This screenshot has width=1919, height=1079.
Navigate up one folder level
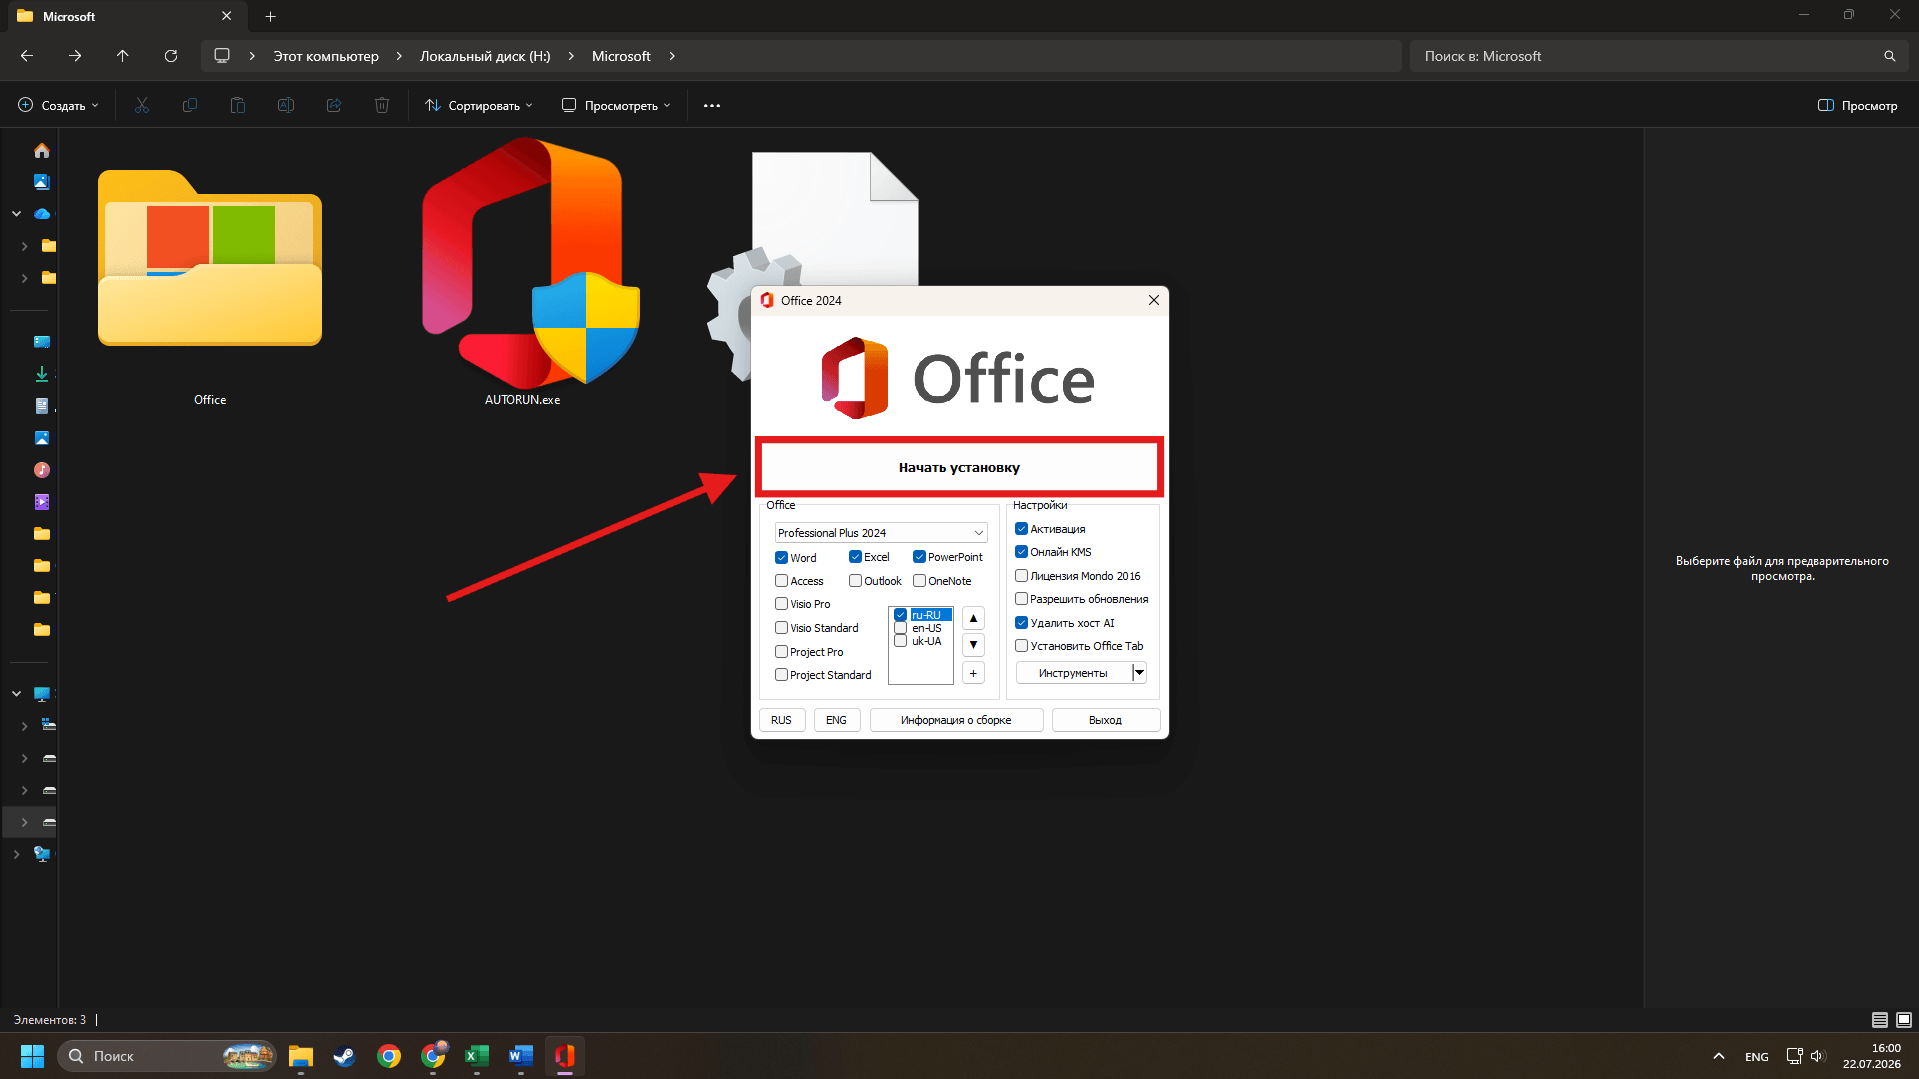point(123,56)
